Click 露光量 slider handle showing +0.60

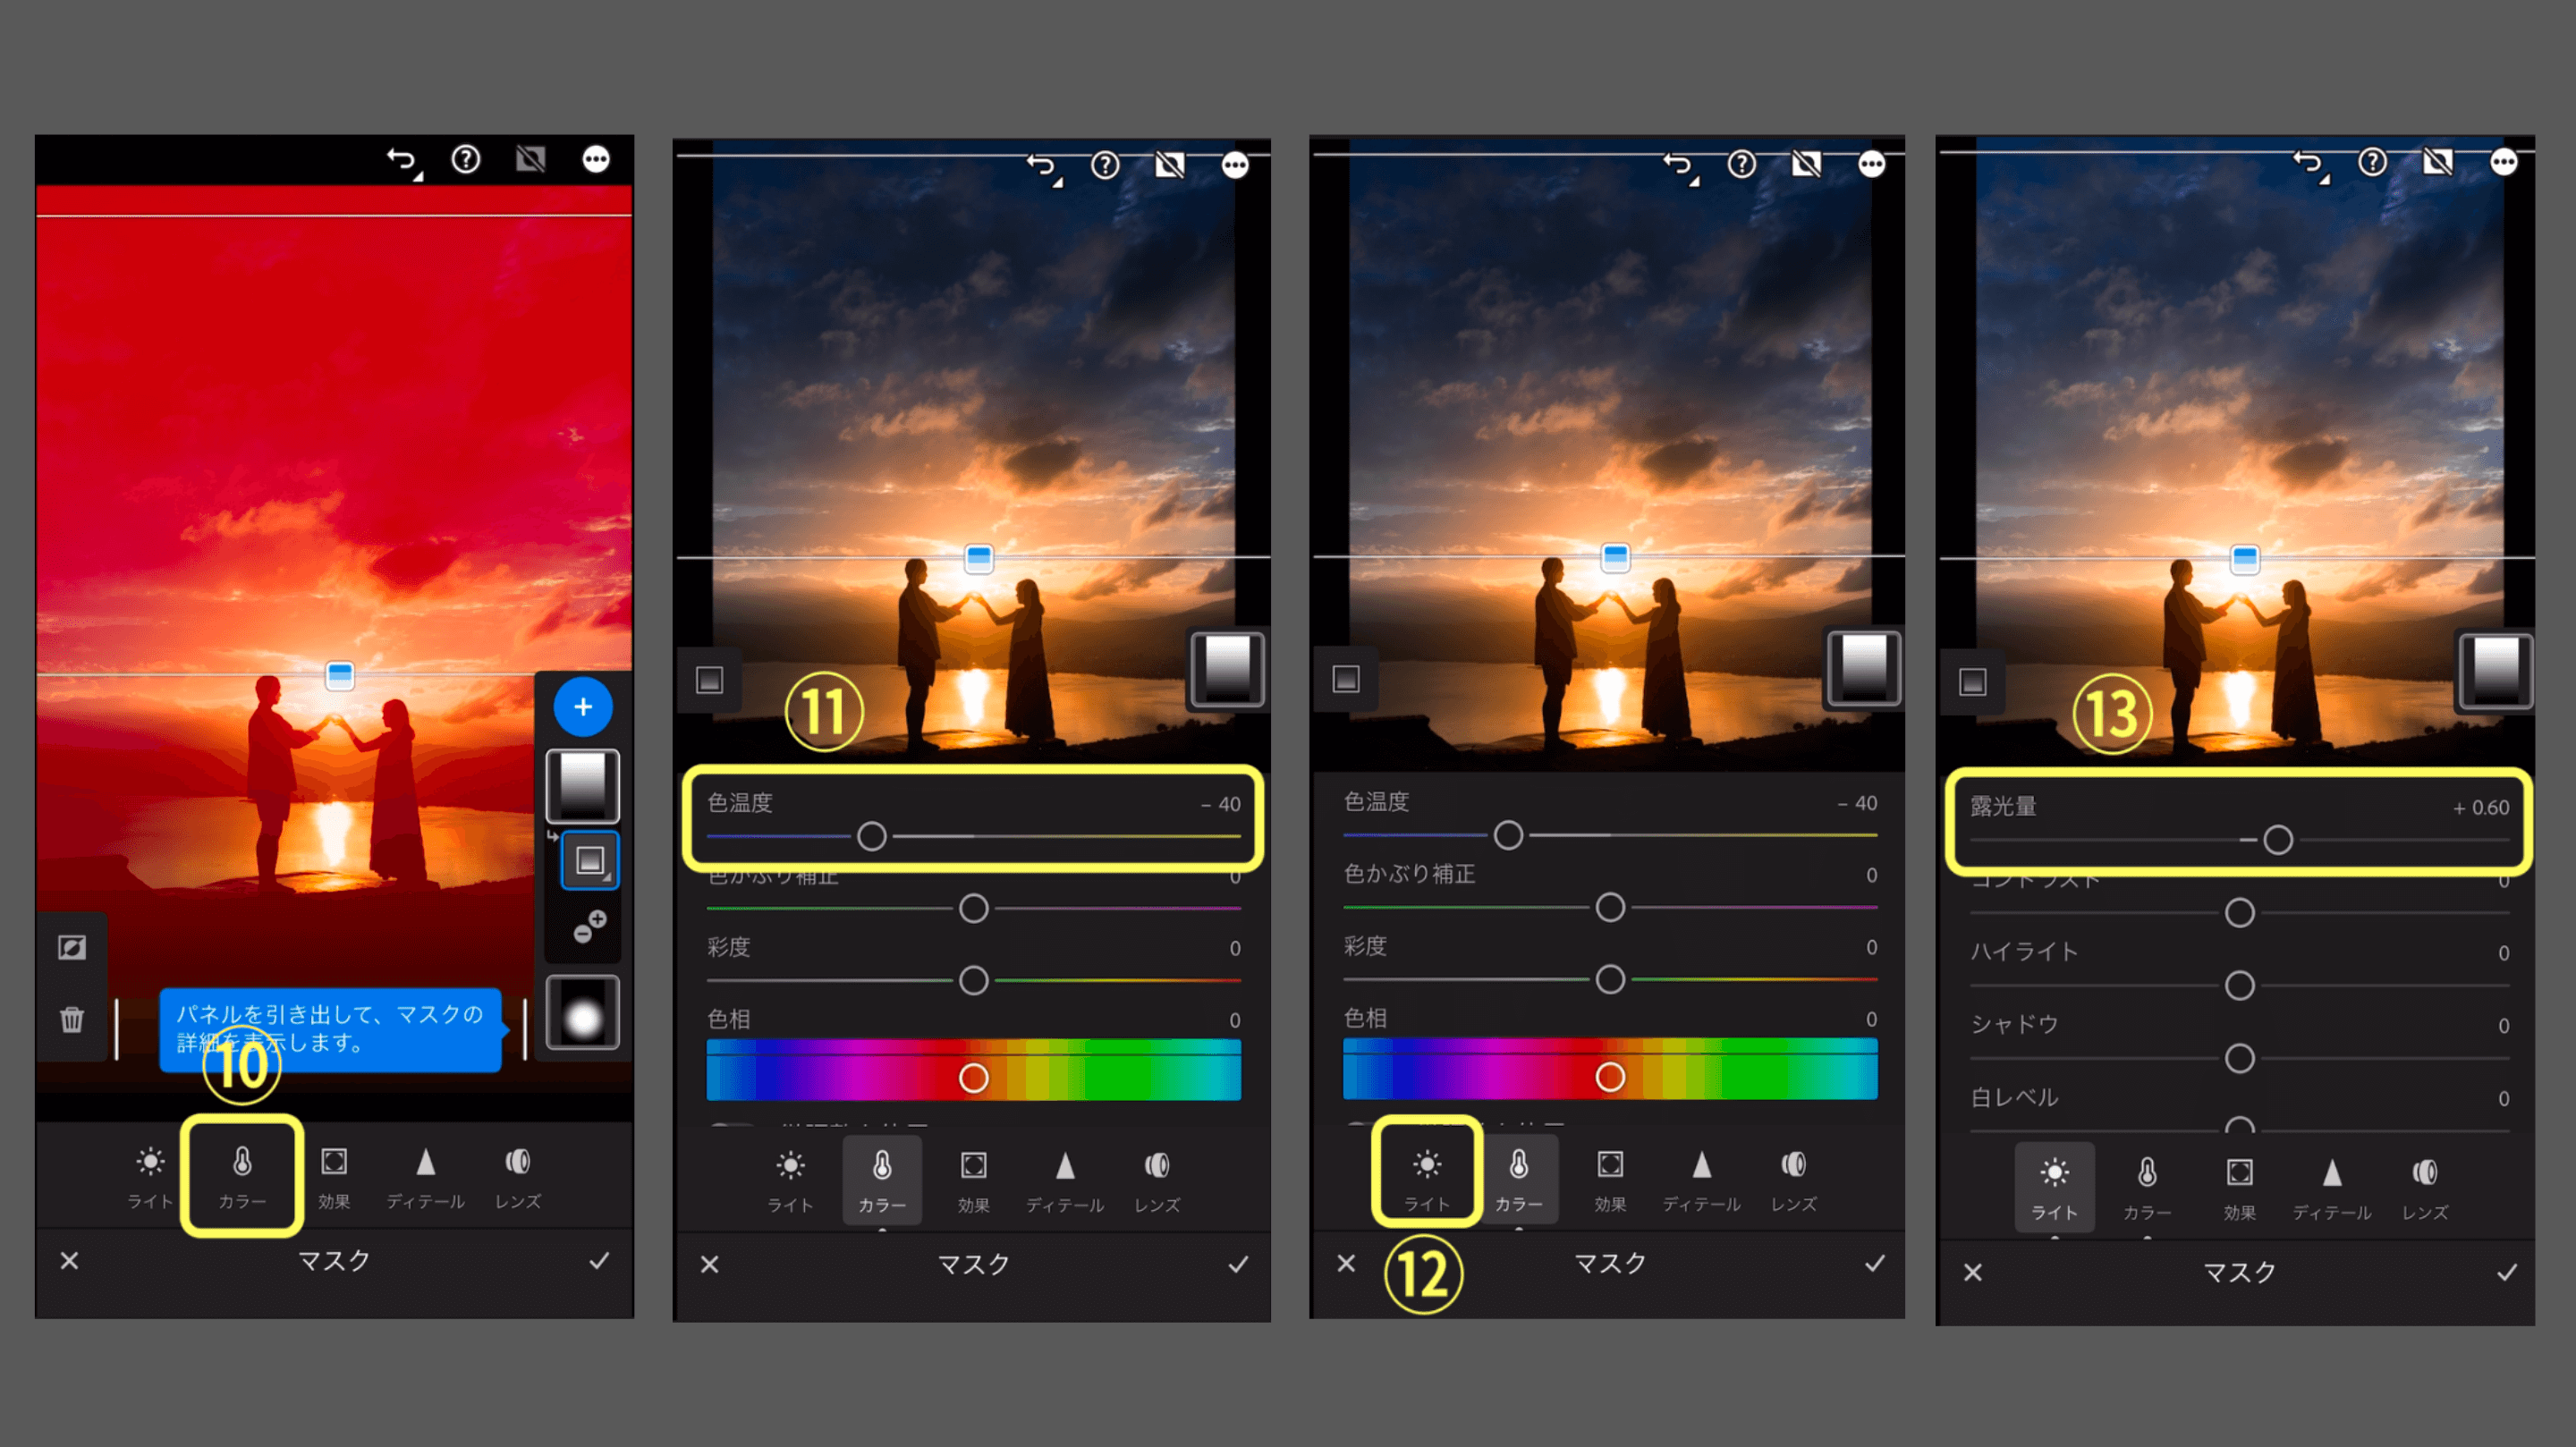pos(2278,840)
